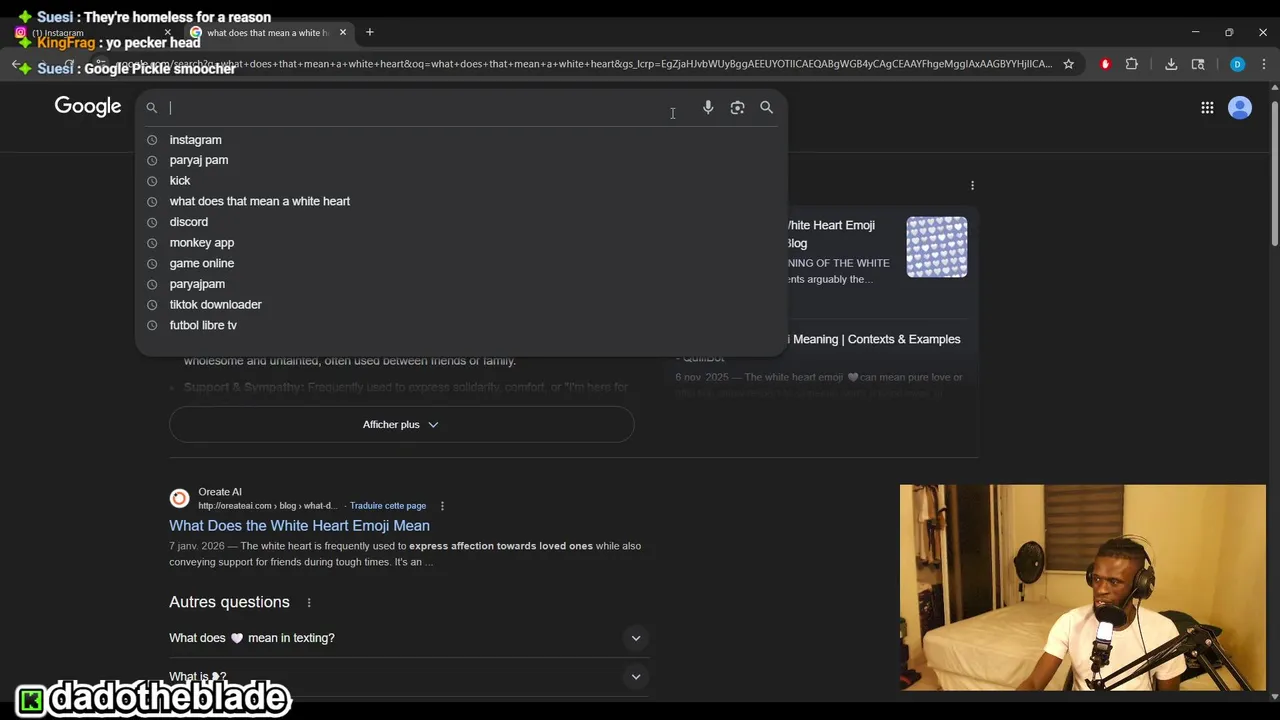Go to the Google logo homepage
Image resolution: width=1280 pixels, height=720 pixels.
pos(88,106)
